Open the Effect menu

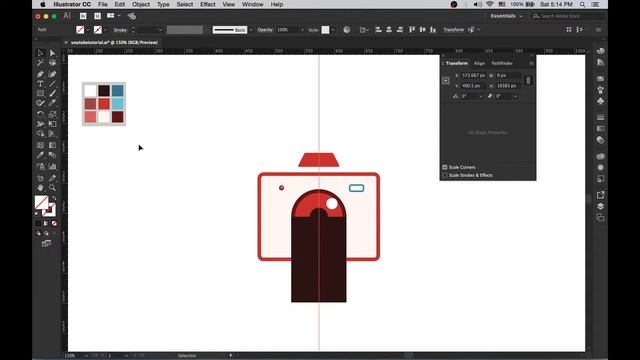coord(207,4)
